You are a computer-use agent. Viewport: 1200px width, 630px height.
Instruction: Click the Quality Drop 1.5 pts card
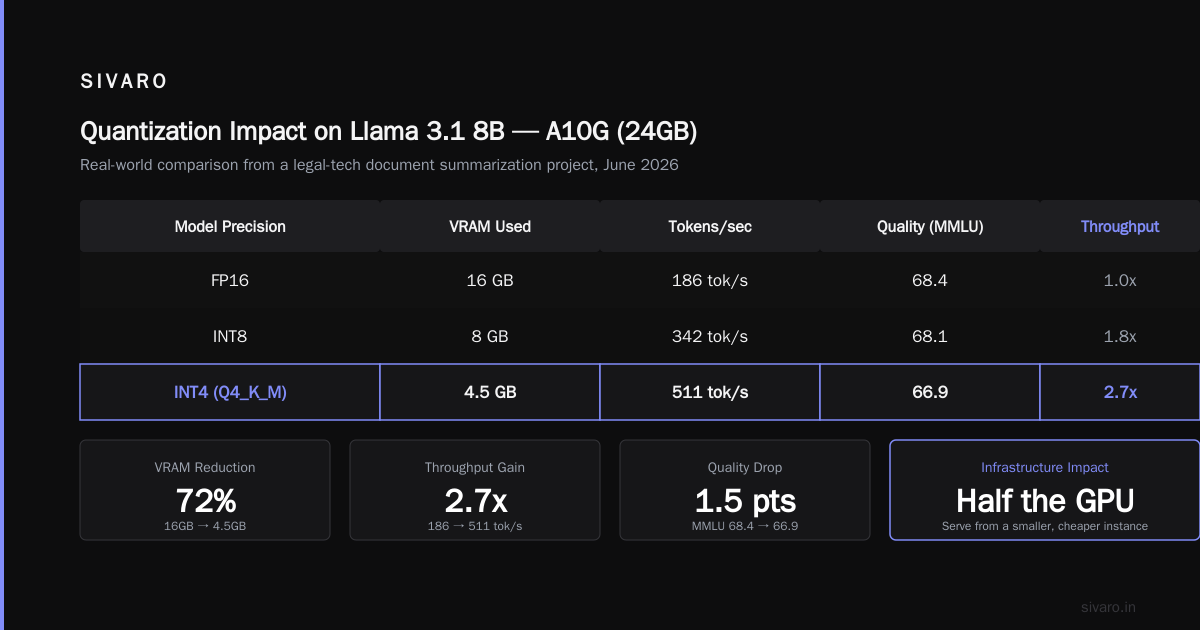pos(745,490)
